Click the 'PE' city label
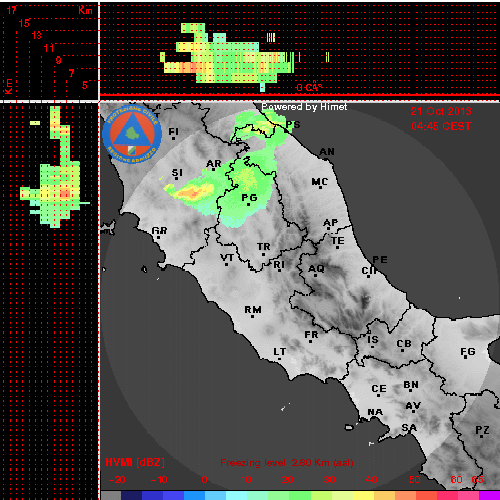 380,259
